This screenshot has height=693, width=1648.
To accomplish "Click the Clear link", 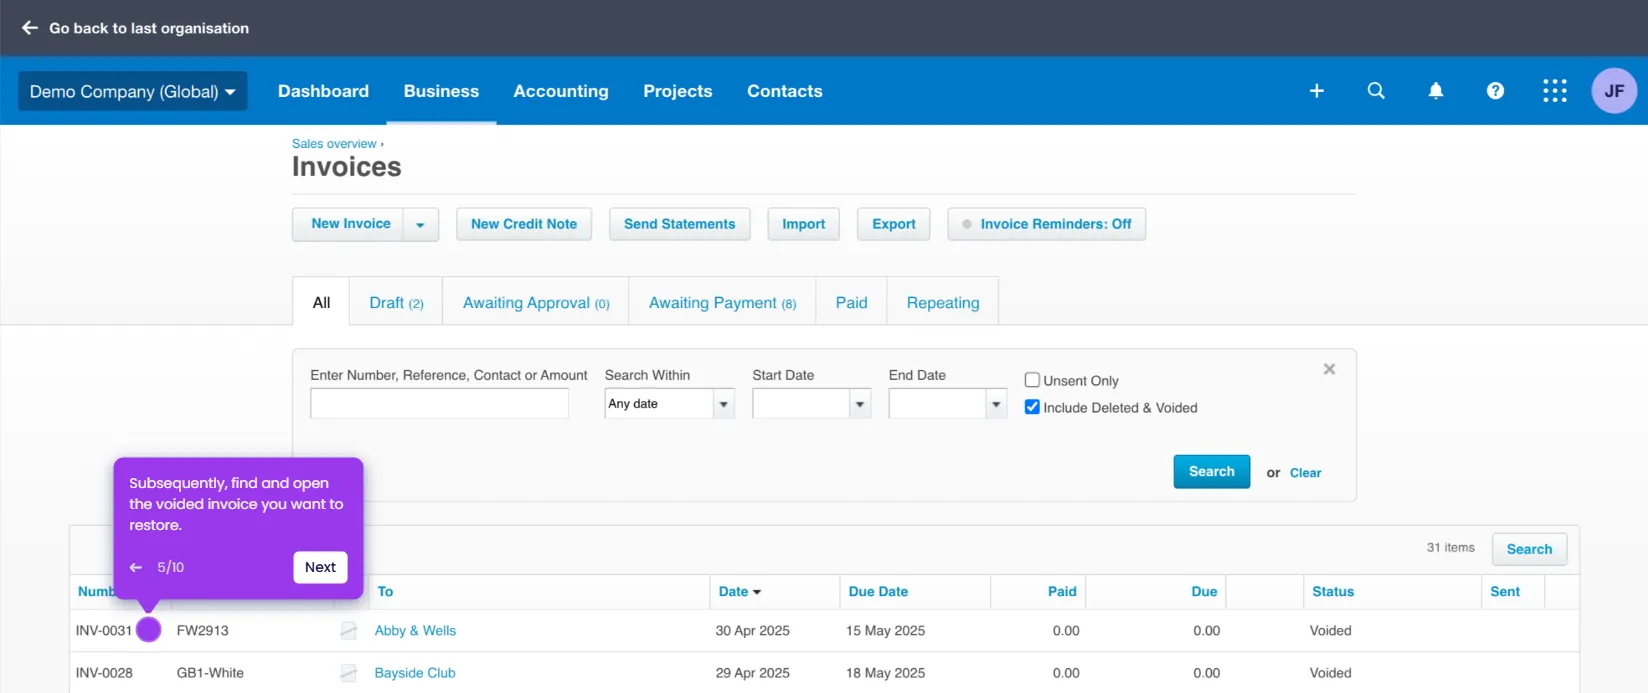I will [x=1305, y=473].
